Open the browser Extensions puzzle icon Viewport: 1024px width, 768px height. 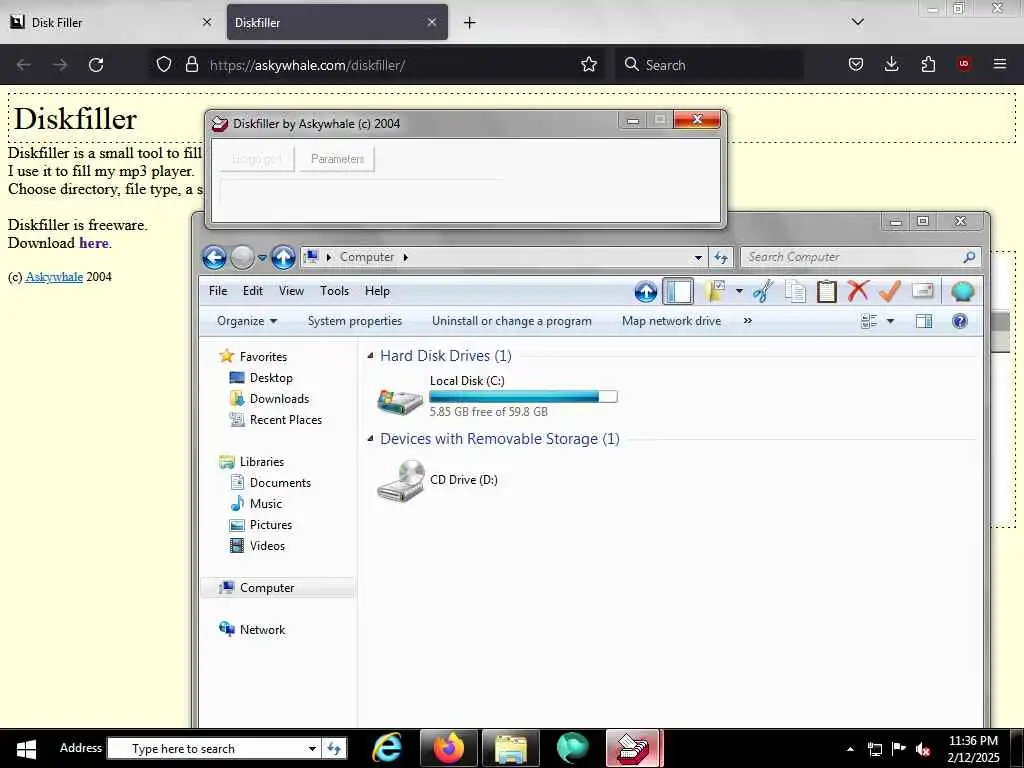click(x=927, y=64)
